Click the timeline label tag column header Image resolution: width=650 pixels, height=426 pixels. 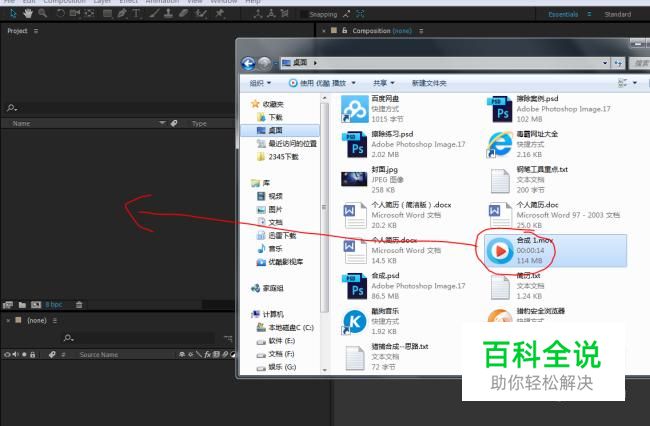pos(52,355)
